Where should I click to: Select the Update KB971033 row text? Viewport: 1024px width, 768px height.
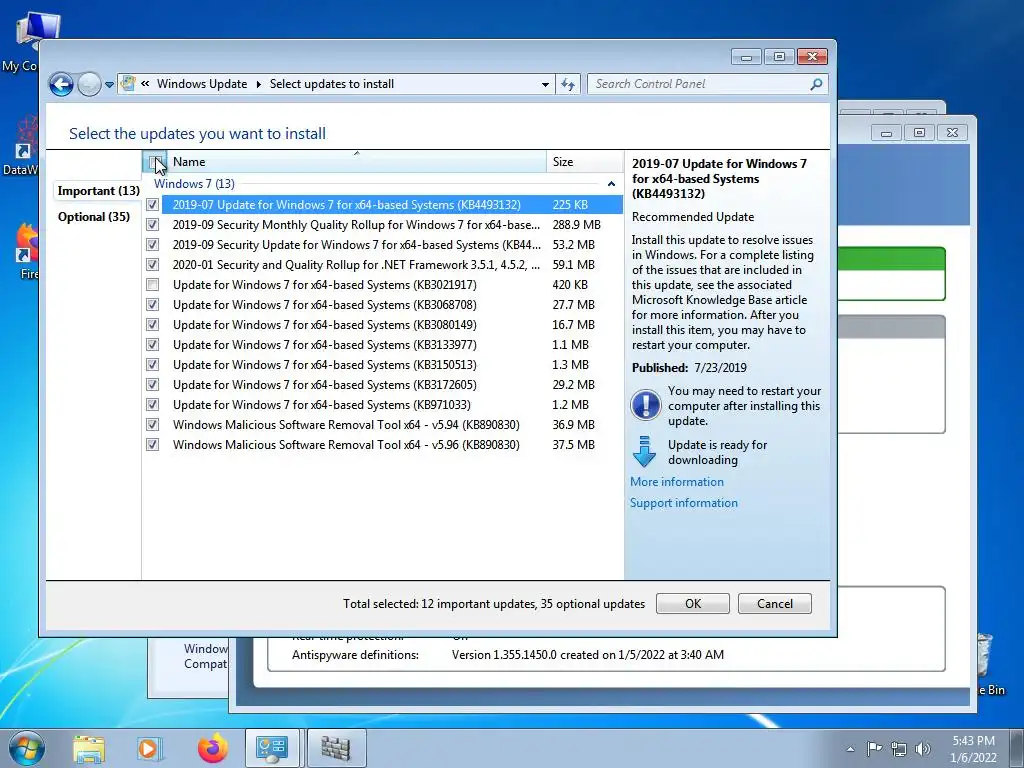point(321,405)
